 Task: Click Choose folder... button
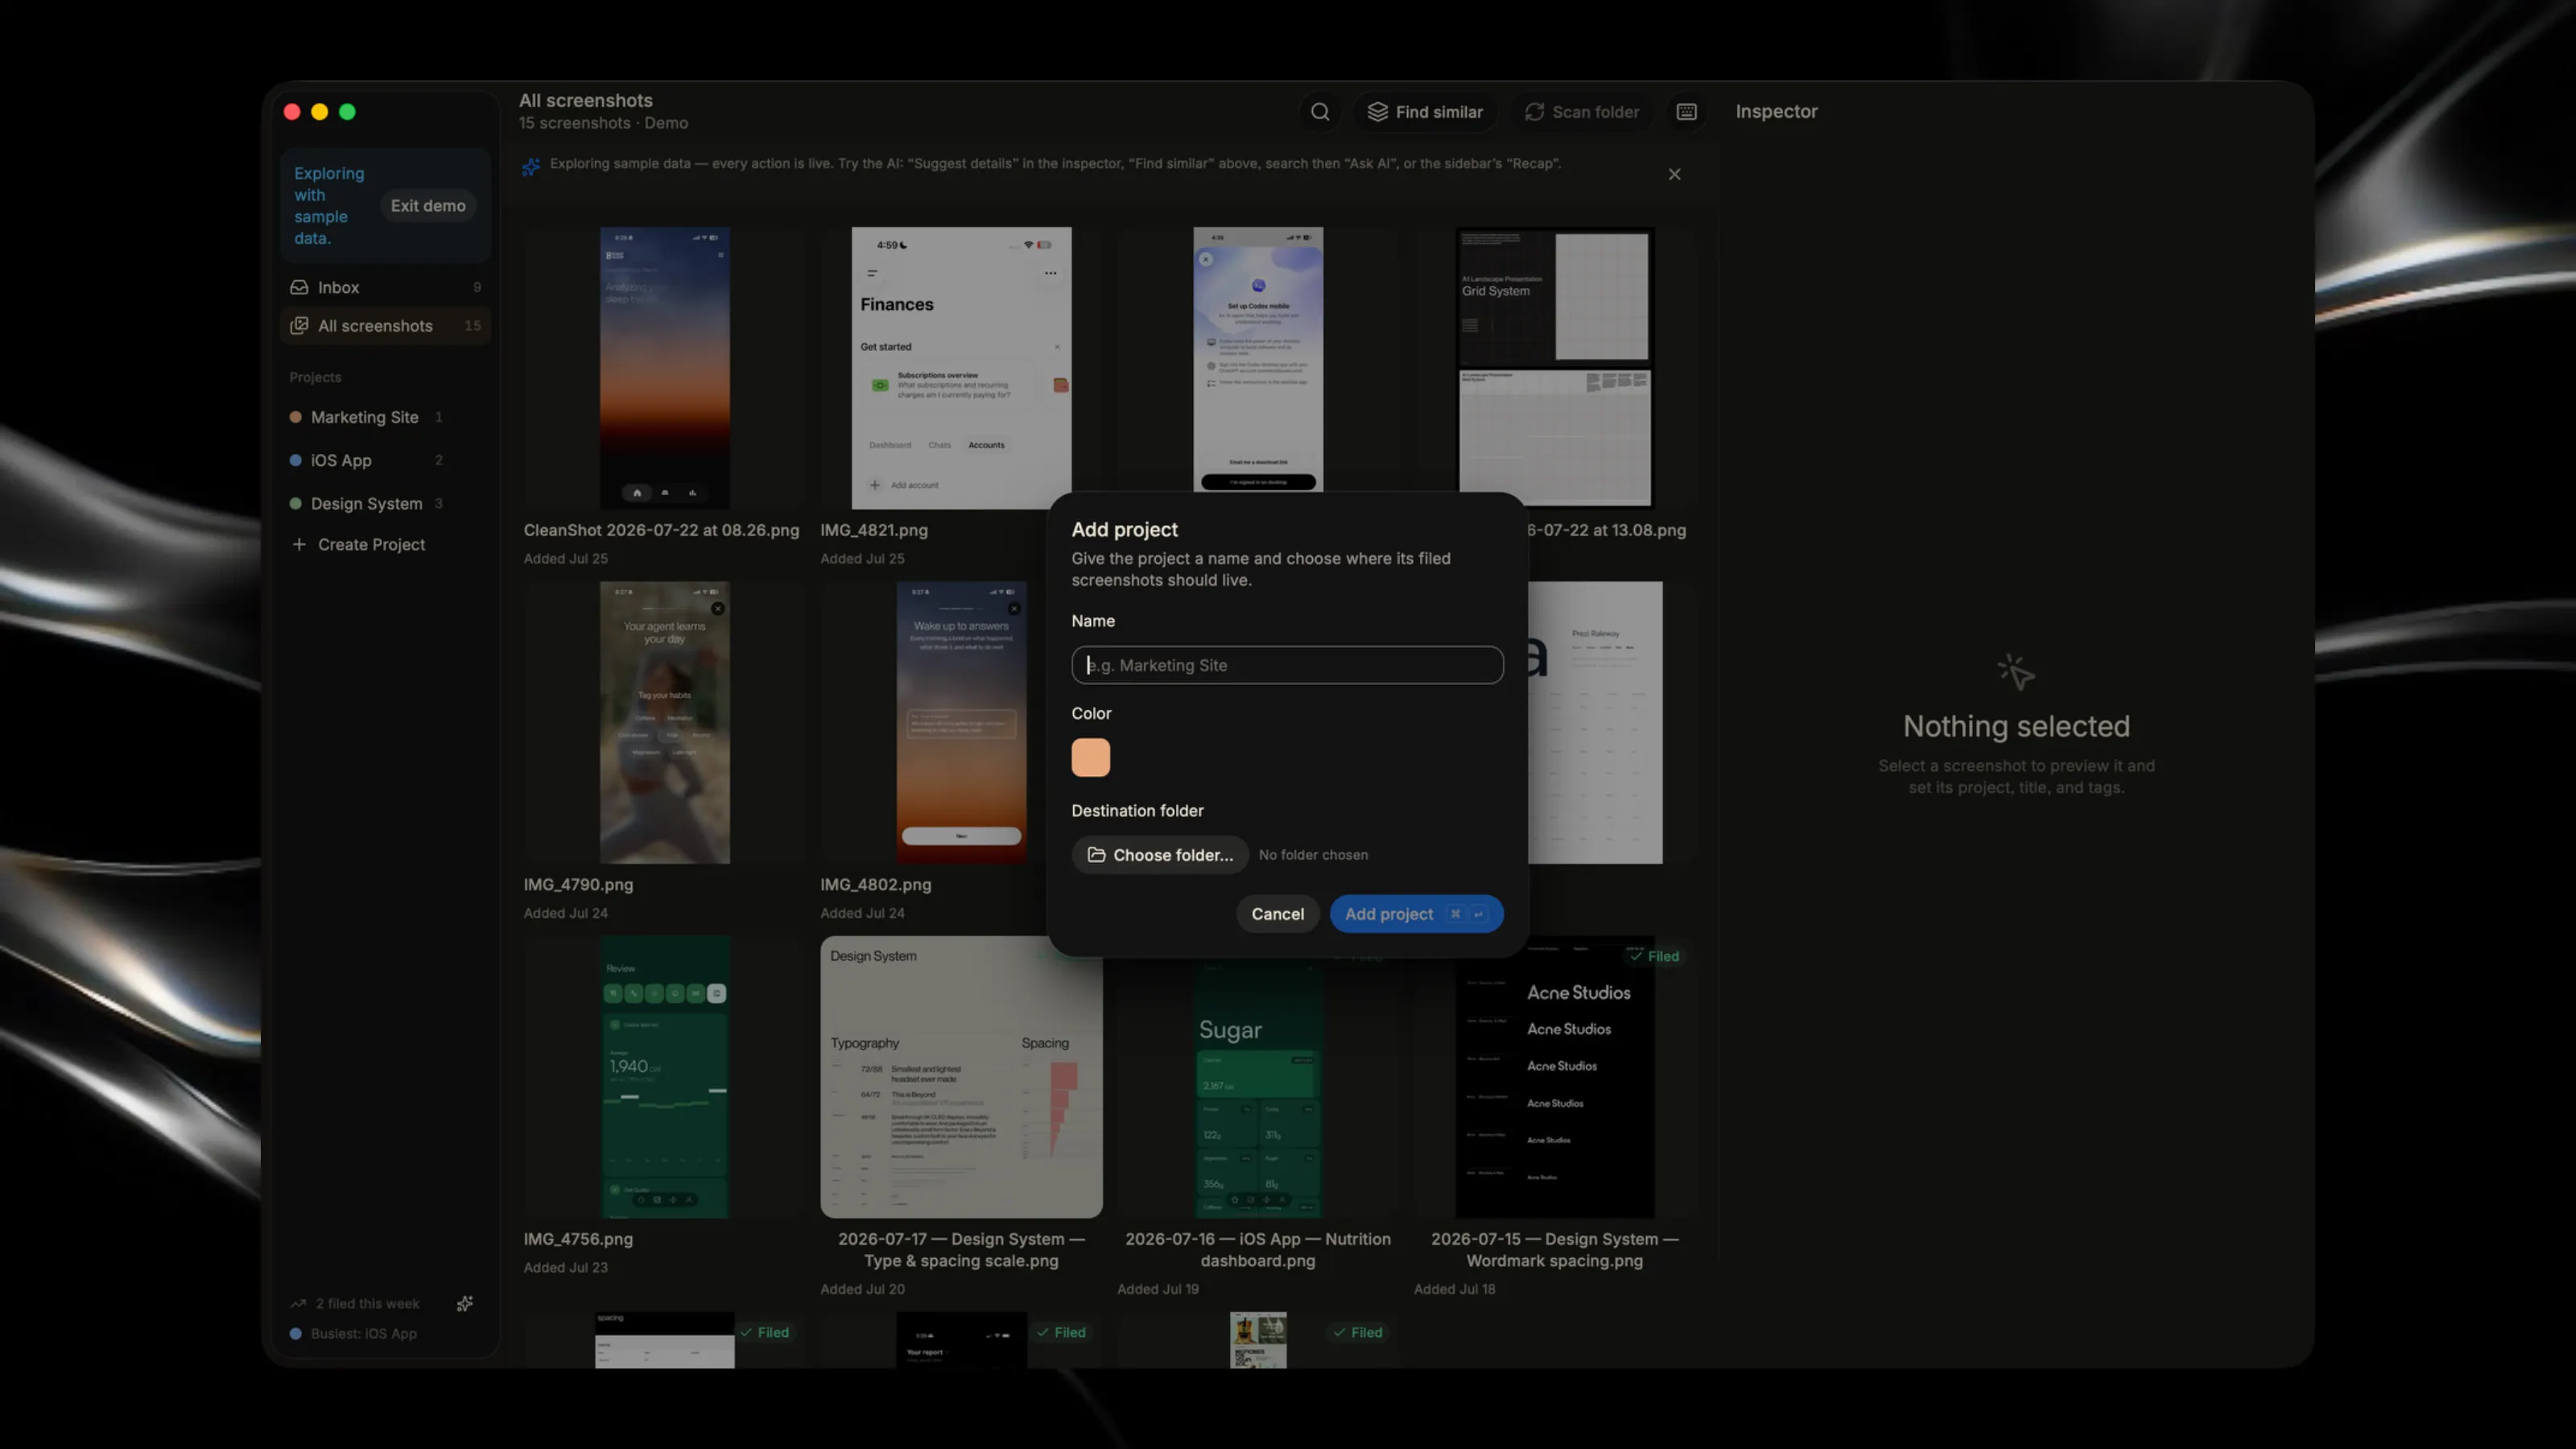[x=1160, y=855]
